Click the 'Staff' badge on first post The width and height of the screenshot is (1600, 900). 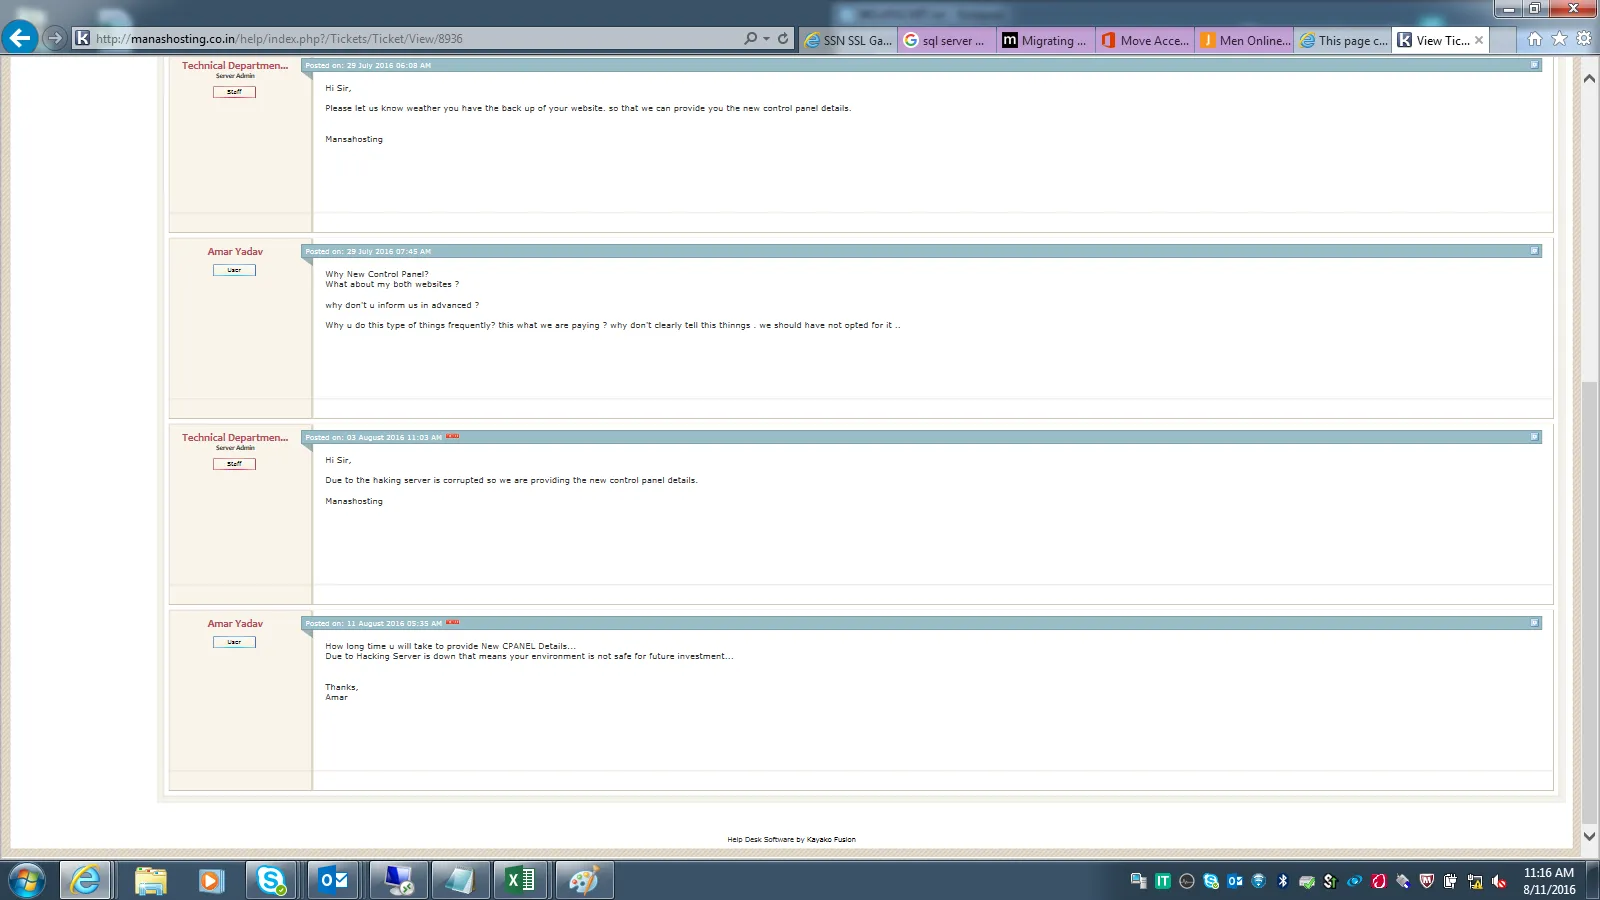(234, 92)
